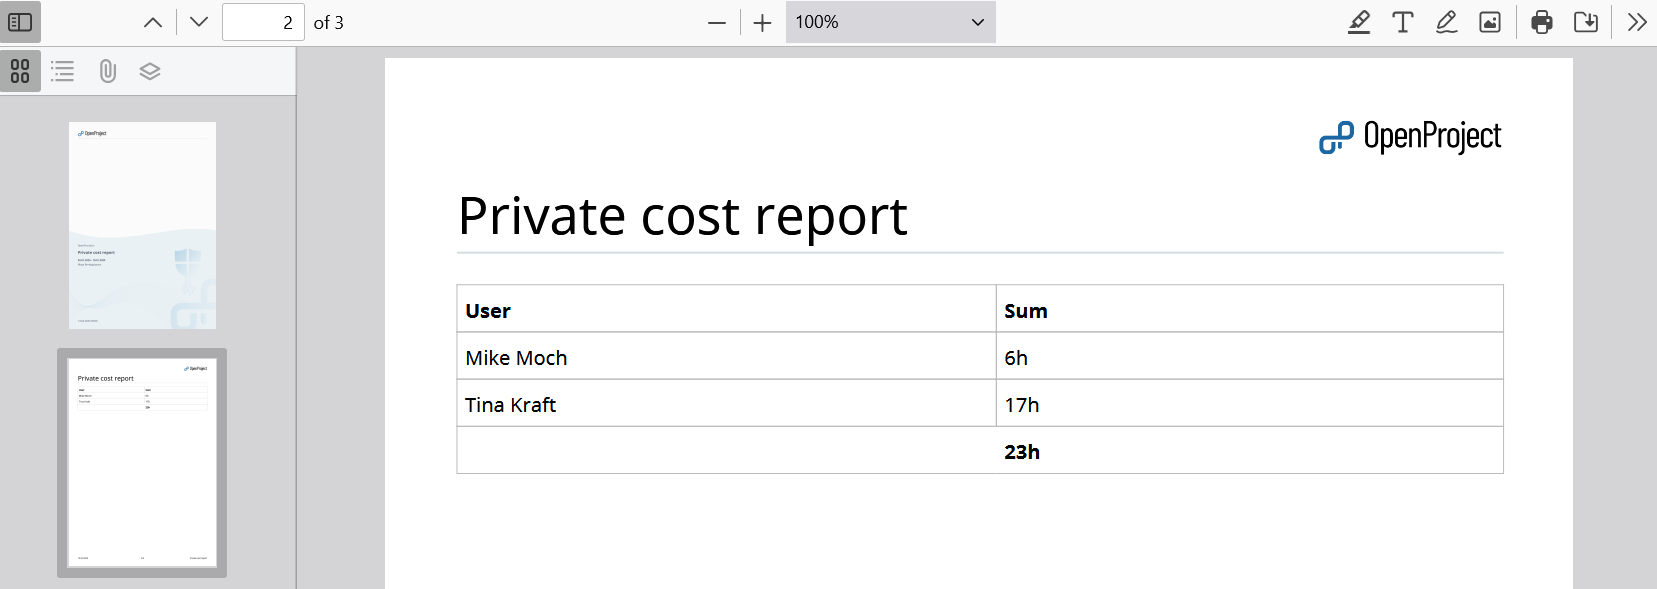Click the 'Private cost report' heading
The image size is (1657, 589).
click(x=682, y=216)
